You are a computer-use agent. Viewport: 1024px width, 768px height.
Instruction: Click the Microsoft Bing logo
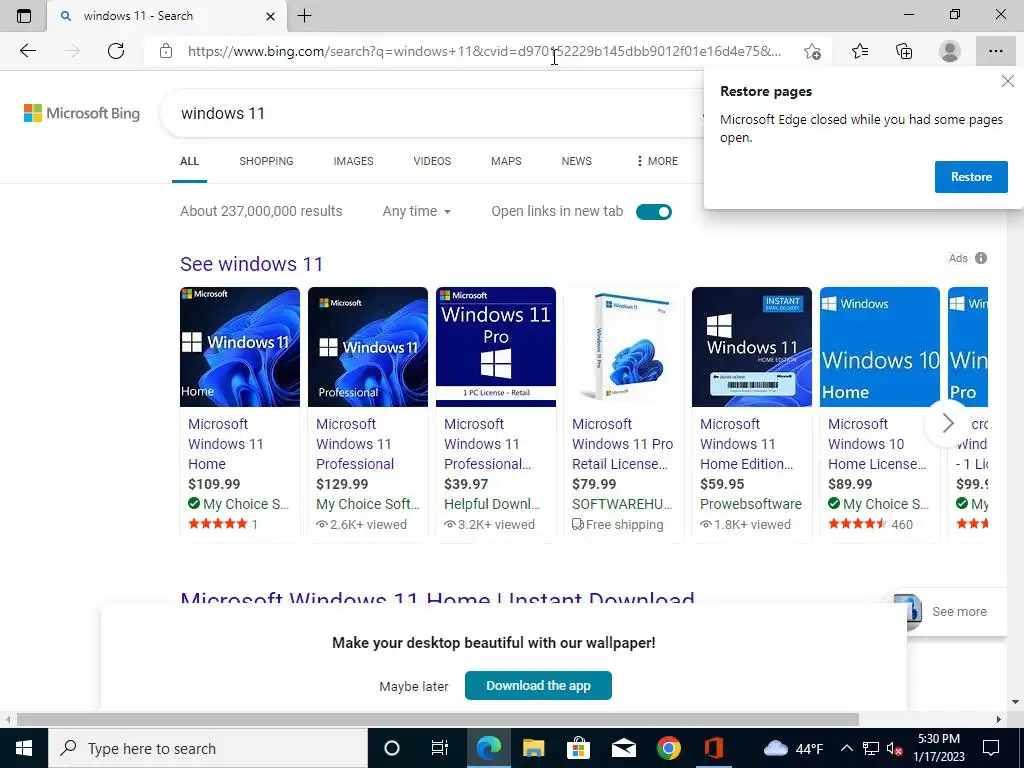tap(82, 113)
